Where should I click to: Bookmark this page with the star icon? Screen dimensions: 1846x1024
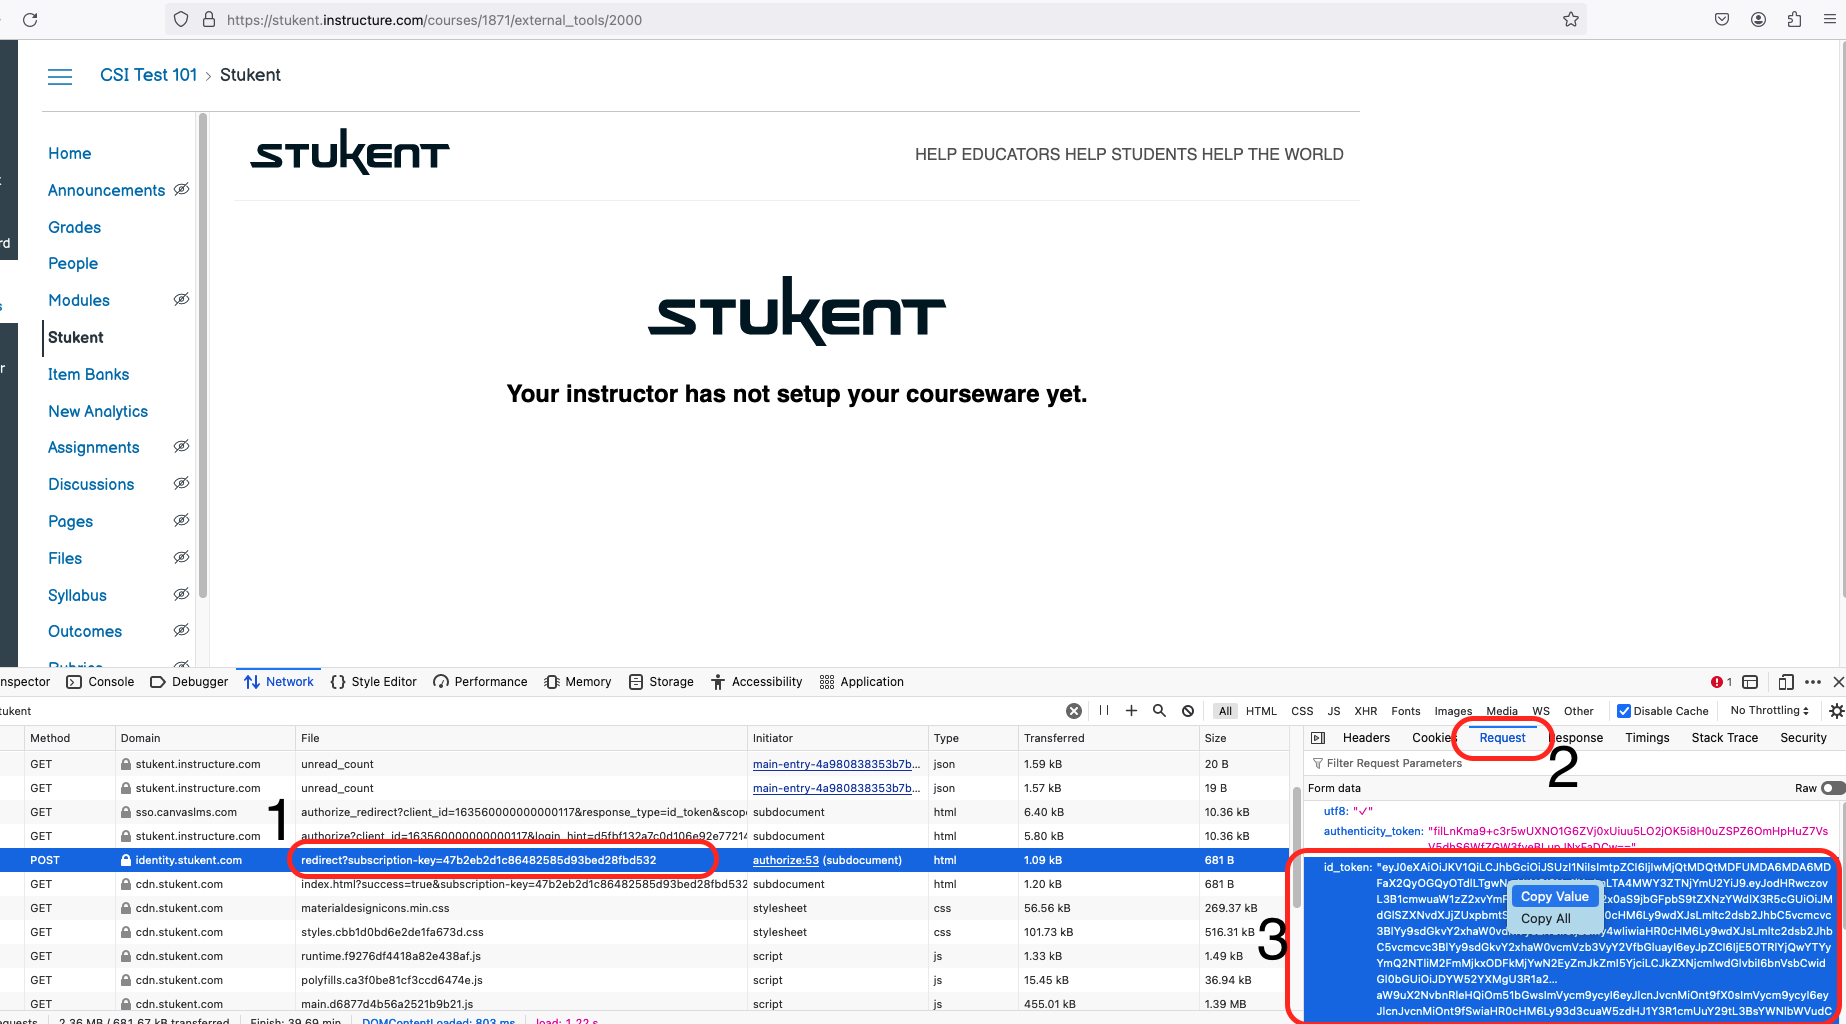point(1571,19)
